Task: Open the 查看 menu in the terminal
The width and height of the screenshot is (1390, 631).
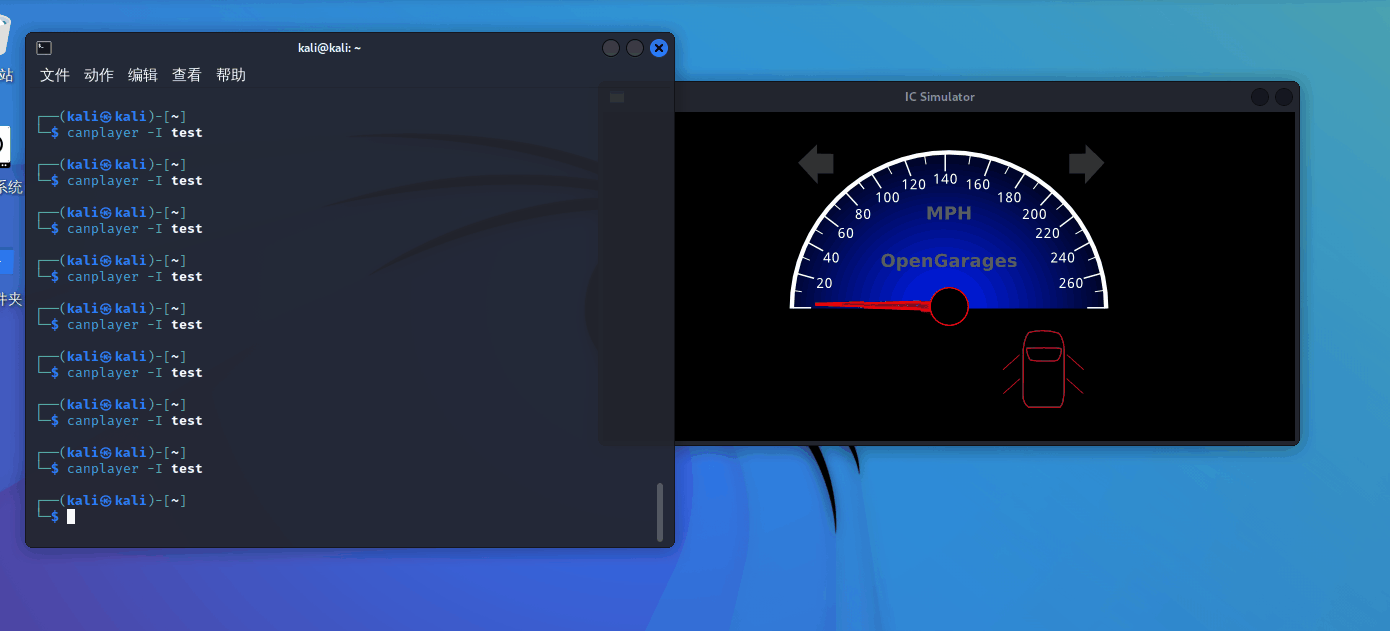Action: tap(187, 75)
